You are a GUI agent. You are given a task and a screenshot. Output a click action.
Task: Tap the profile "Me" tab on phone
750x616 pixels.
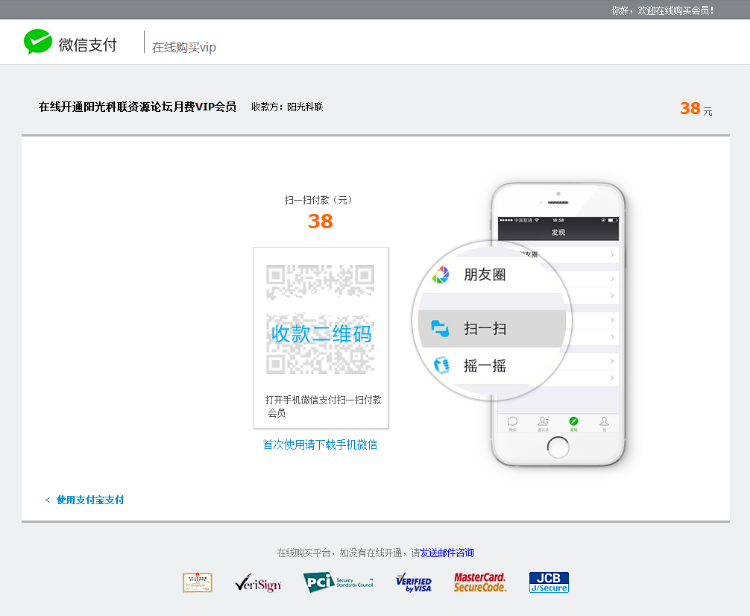point(604,422)
